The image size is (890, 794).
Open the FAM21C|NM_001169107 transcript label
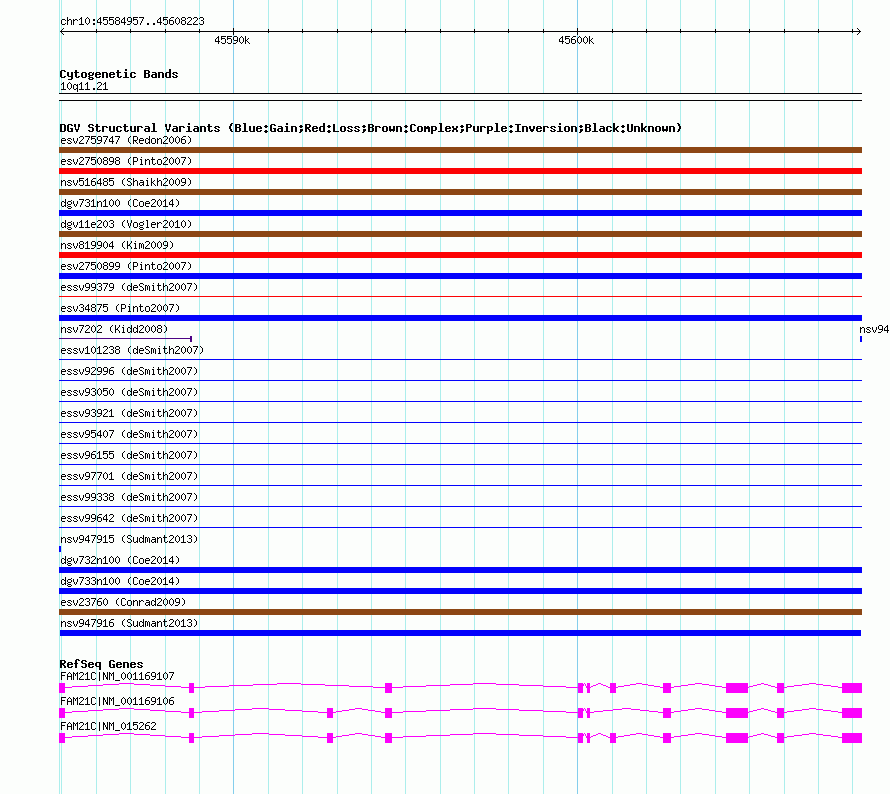(x=117, y=676)
